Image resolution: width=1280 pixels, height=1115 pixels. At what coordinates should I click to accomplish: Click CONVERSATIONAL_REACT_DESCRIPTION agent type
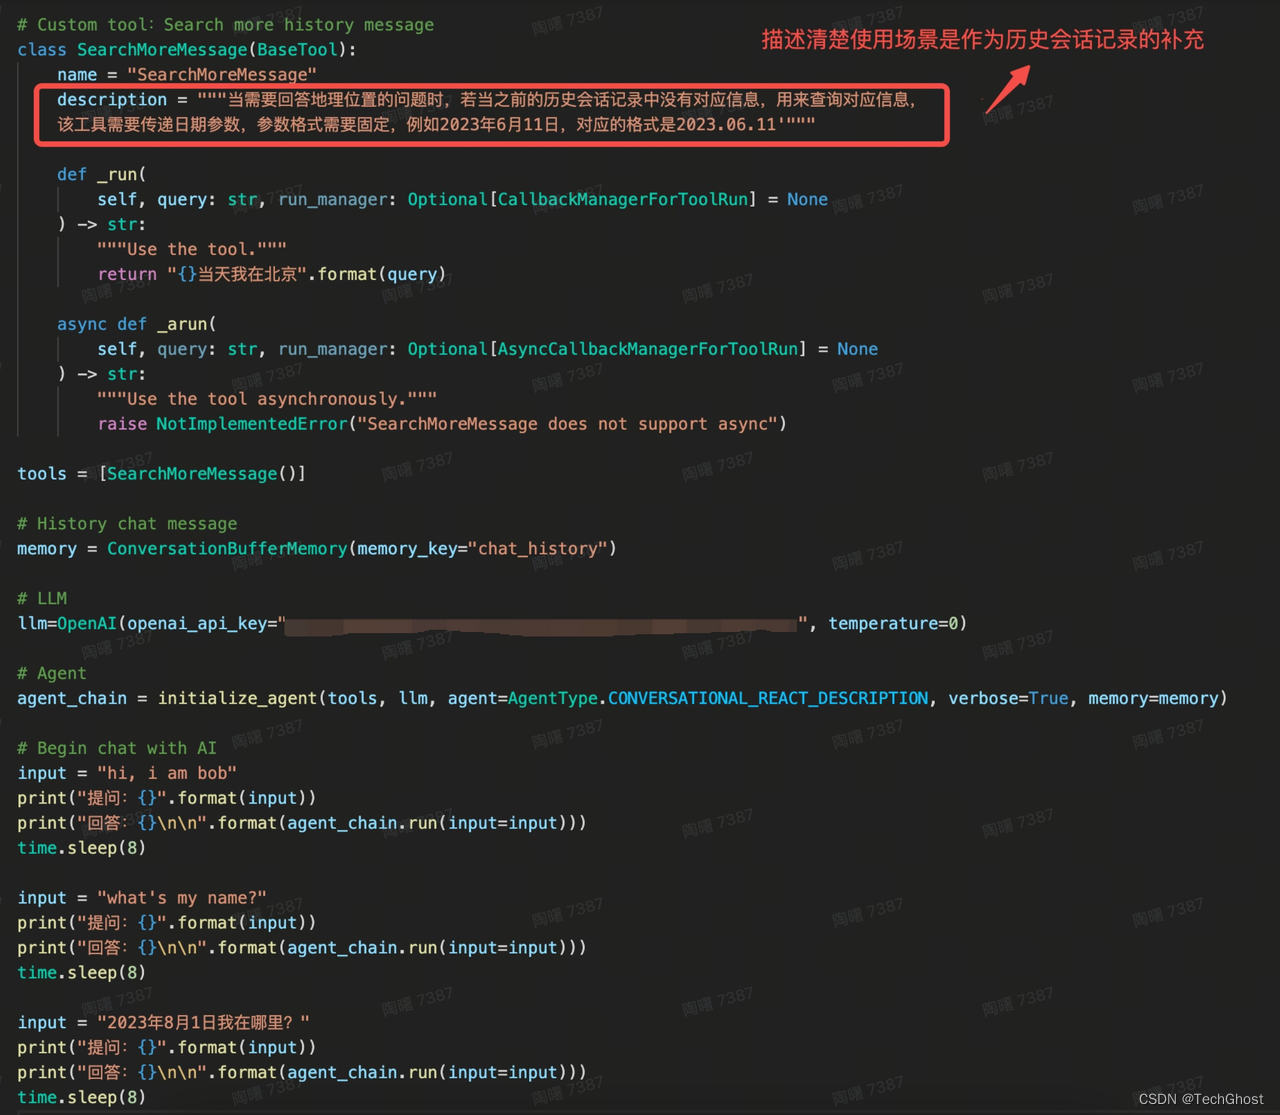768,698
